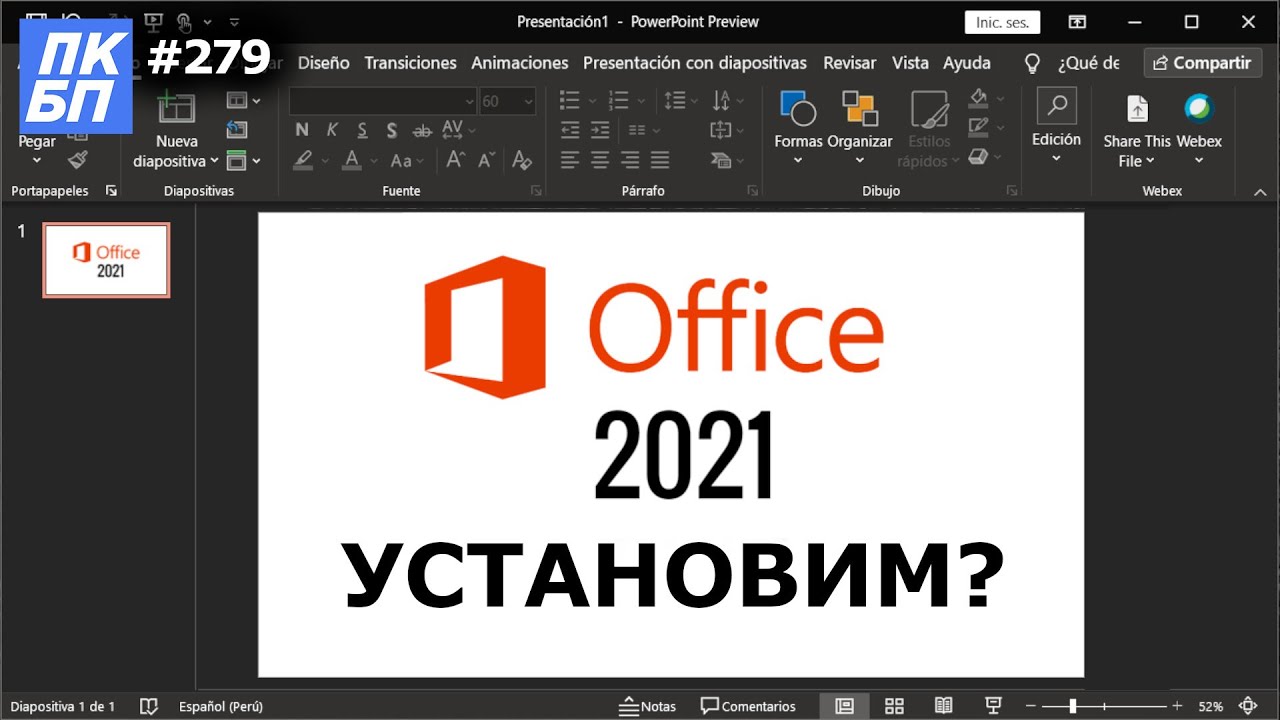Viewport: 1280px width, 720px height.
Task: Click the 52% zoom level value
Action: click(1211, 706)
